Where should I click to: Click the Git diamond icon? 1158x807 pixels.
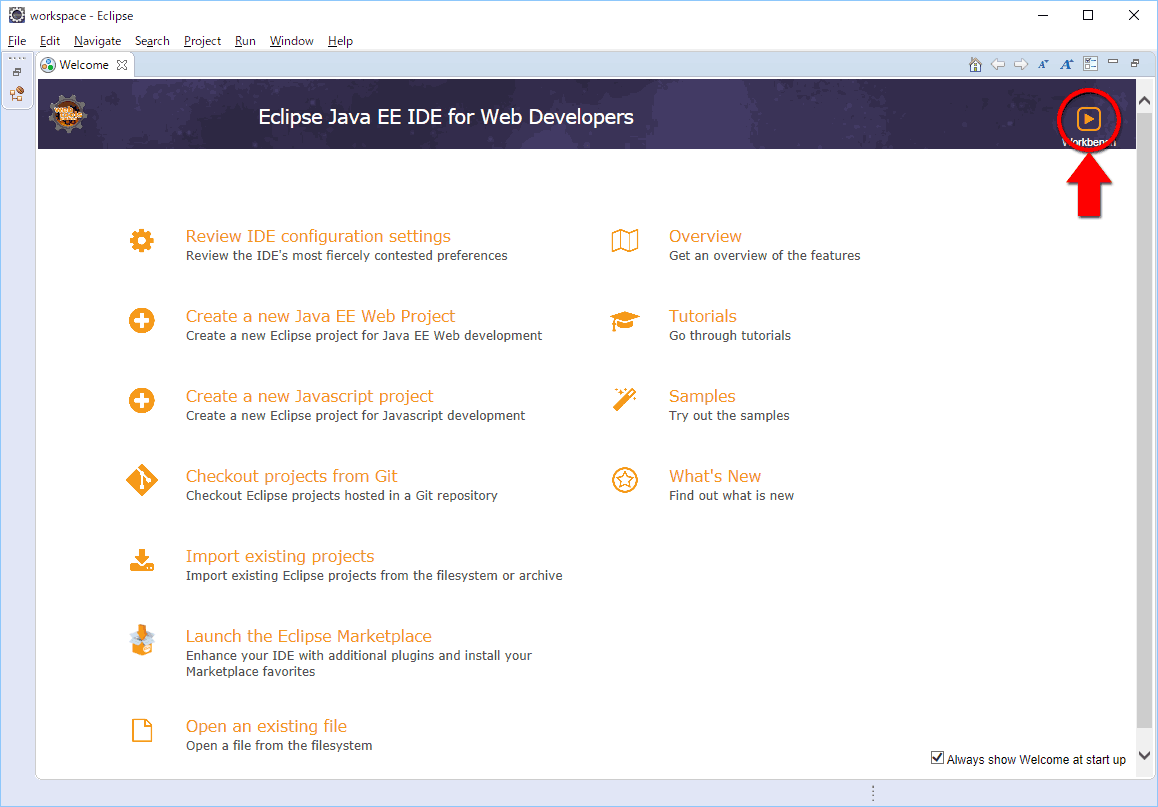point(142,481)
